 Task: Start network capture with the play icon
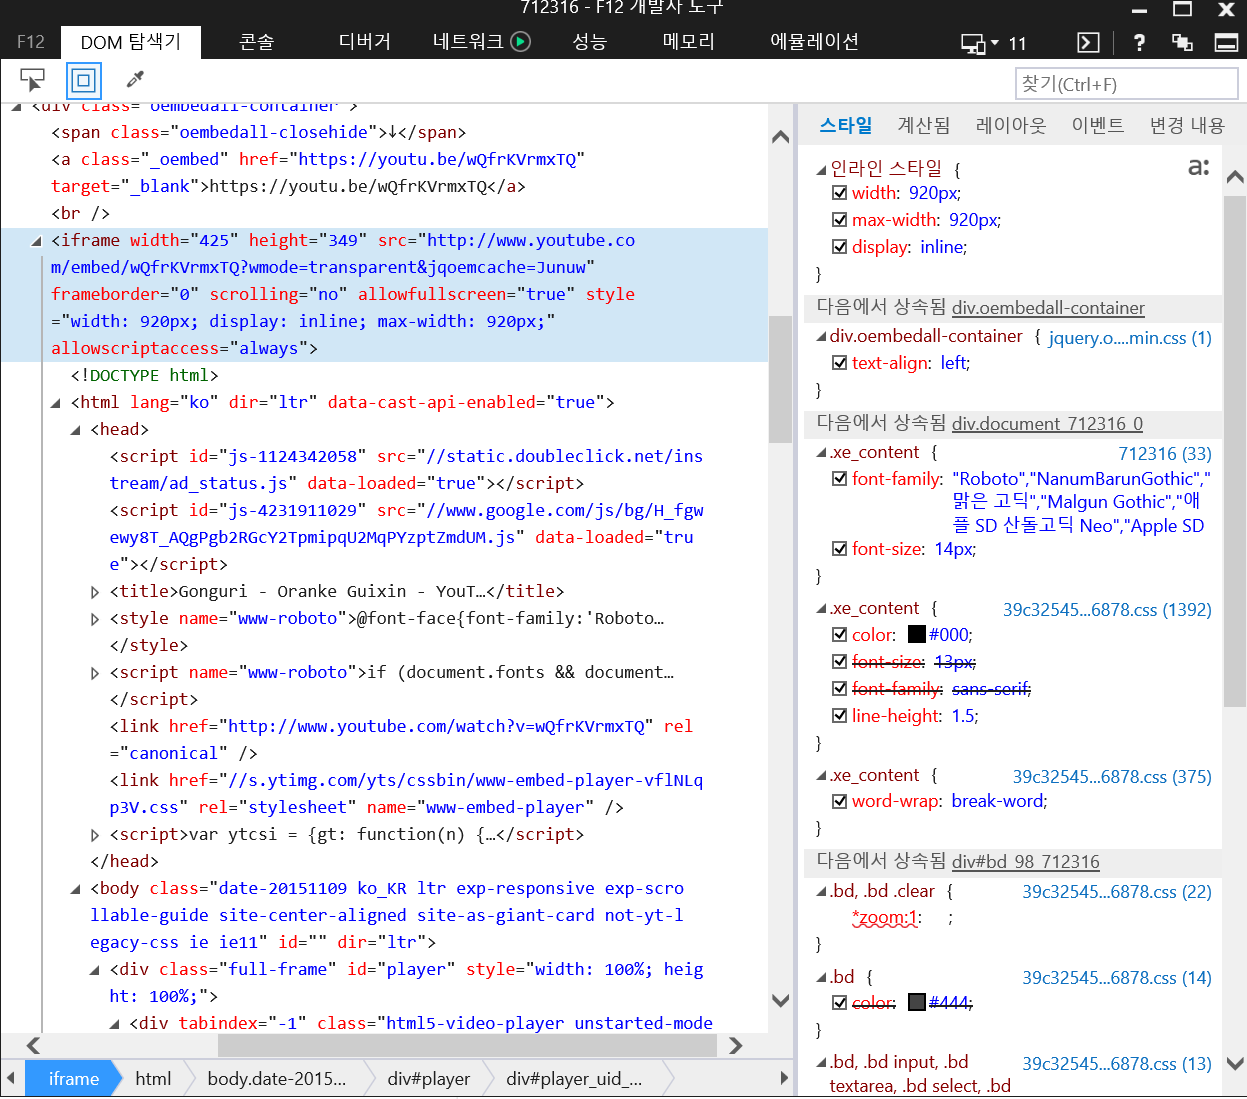click(x=520, y=42)
